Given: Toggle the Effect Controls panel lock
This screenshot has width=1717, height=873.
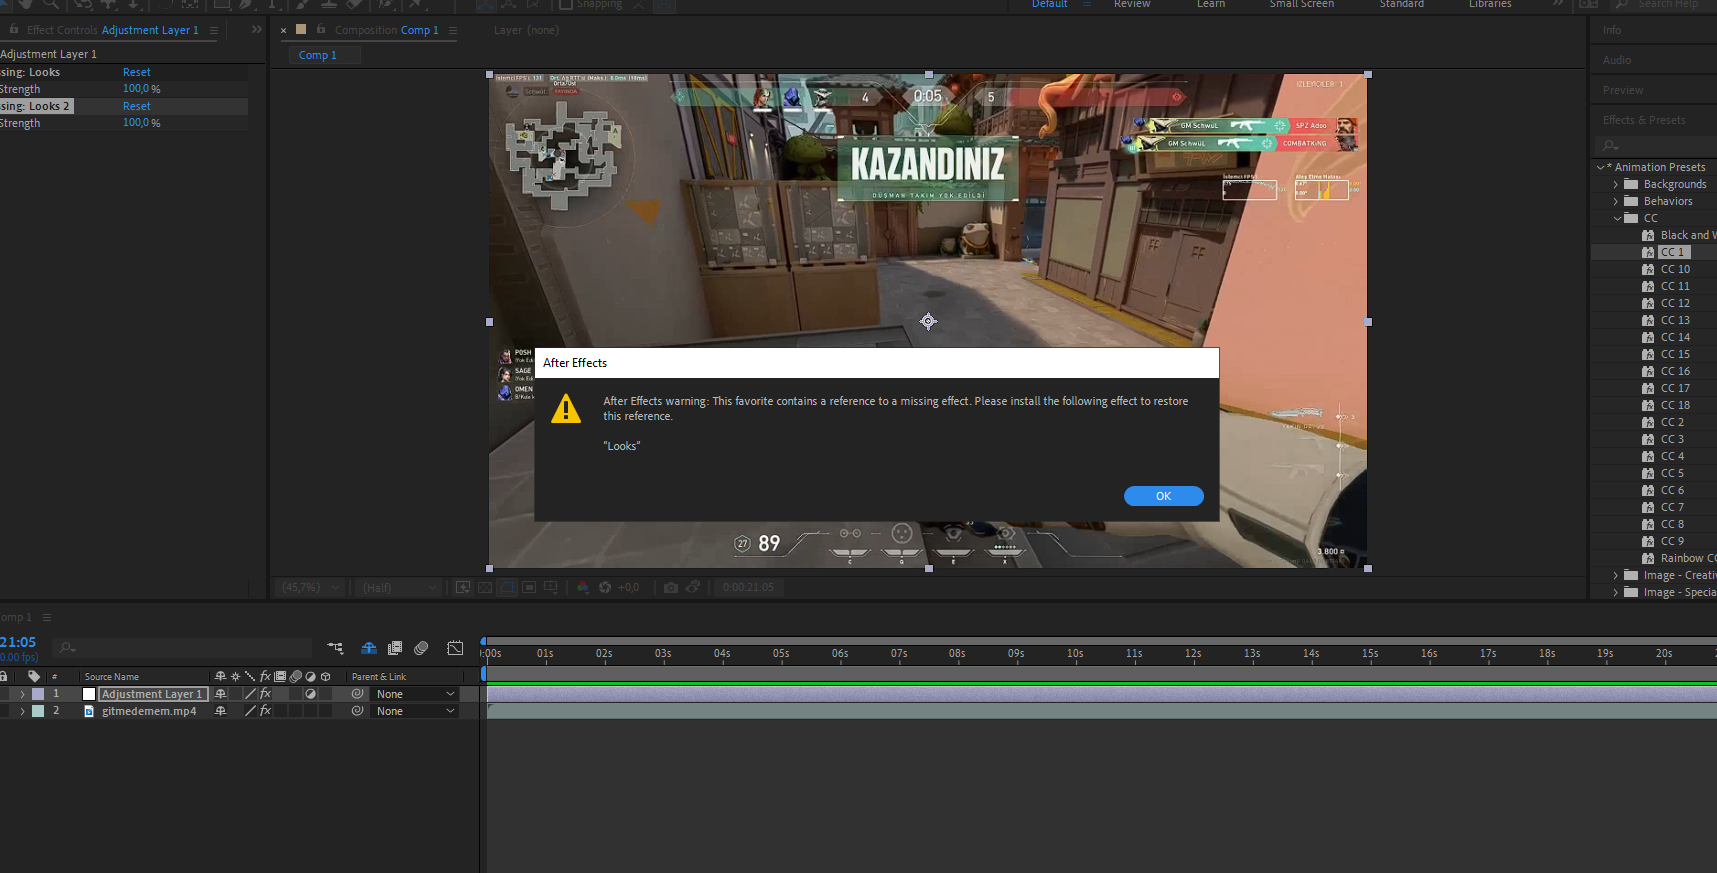Looking at the screenshot, I should tap(14, 30).
